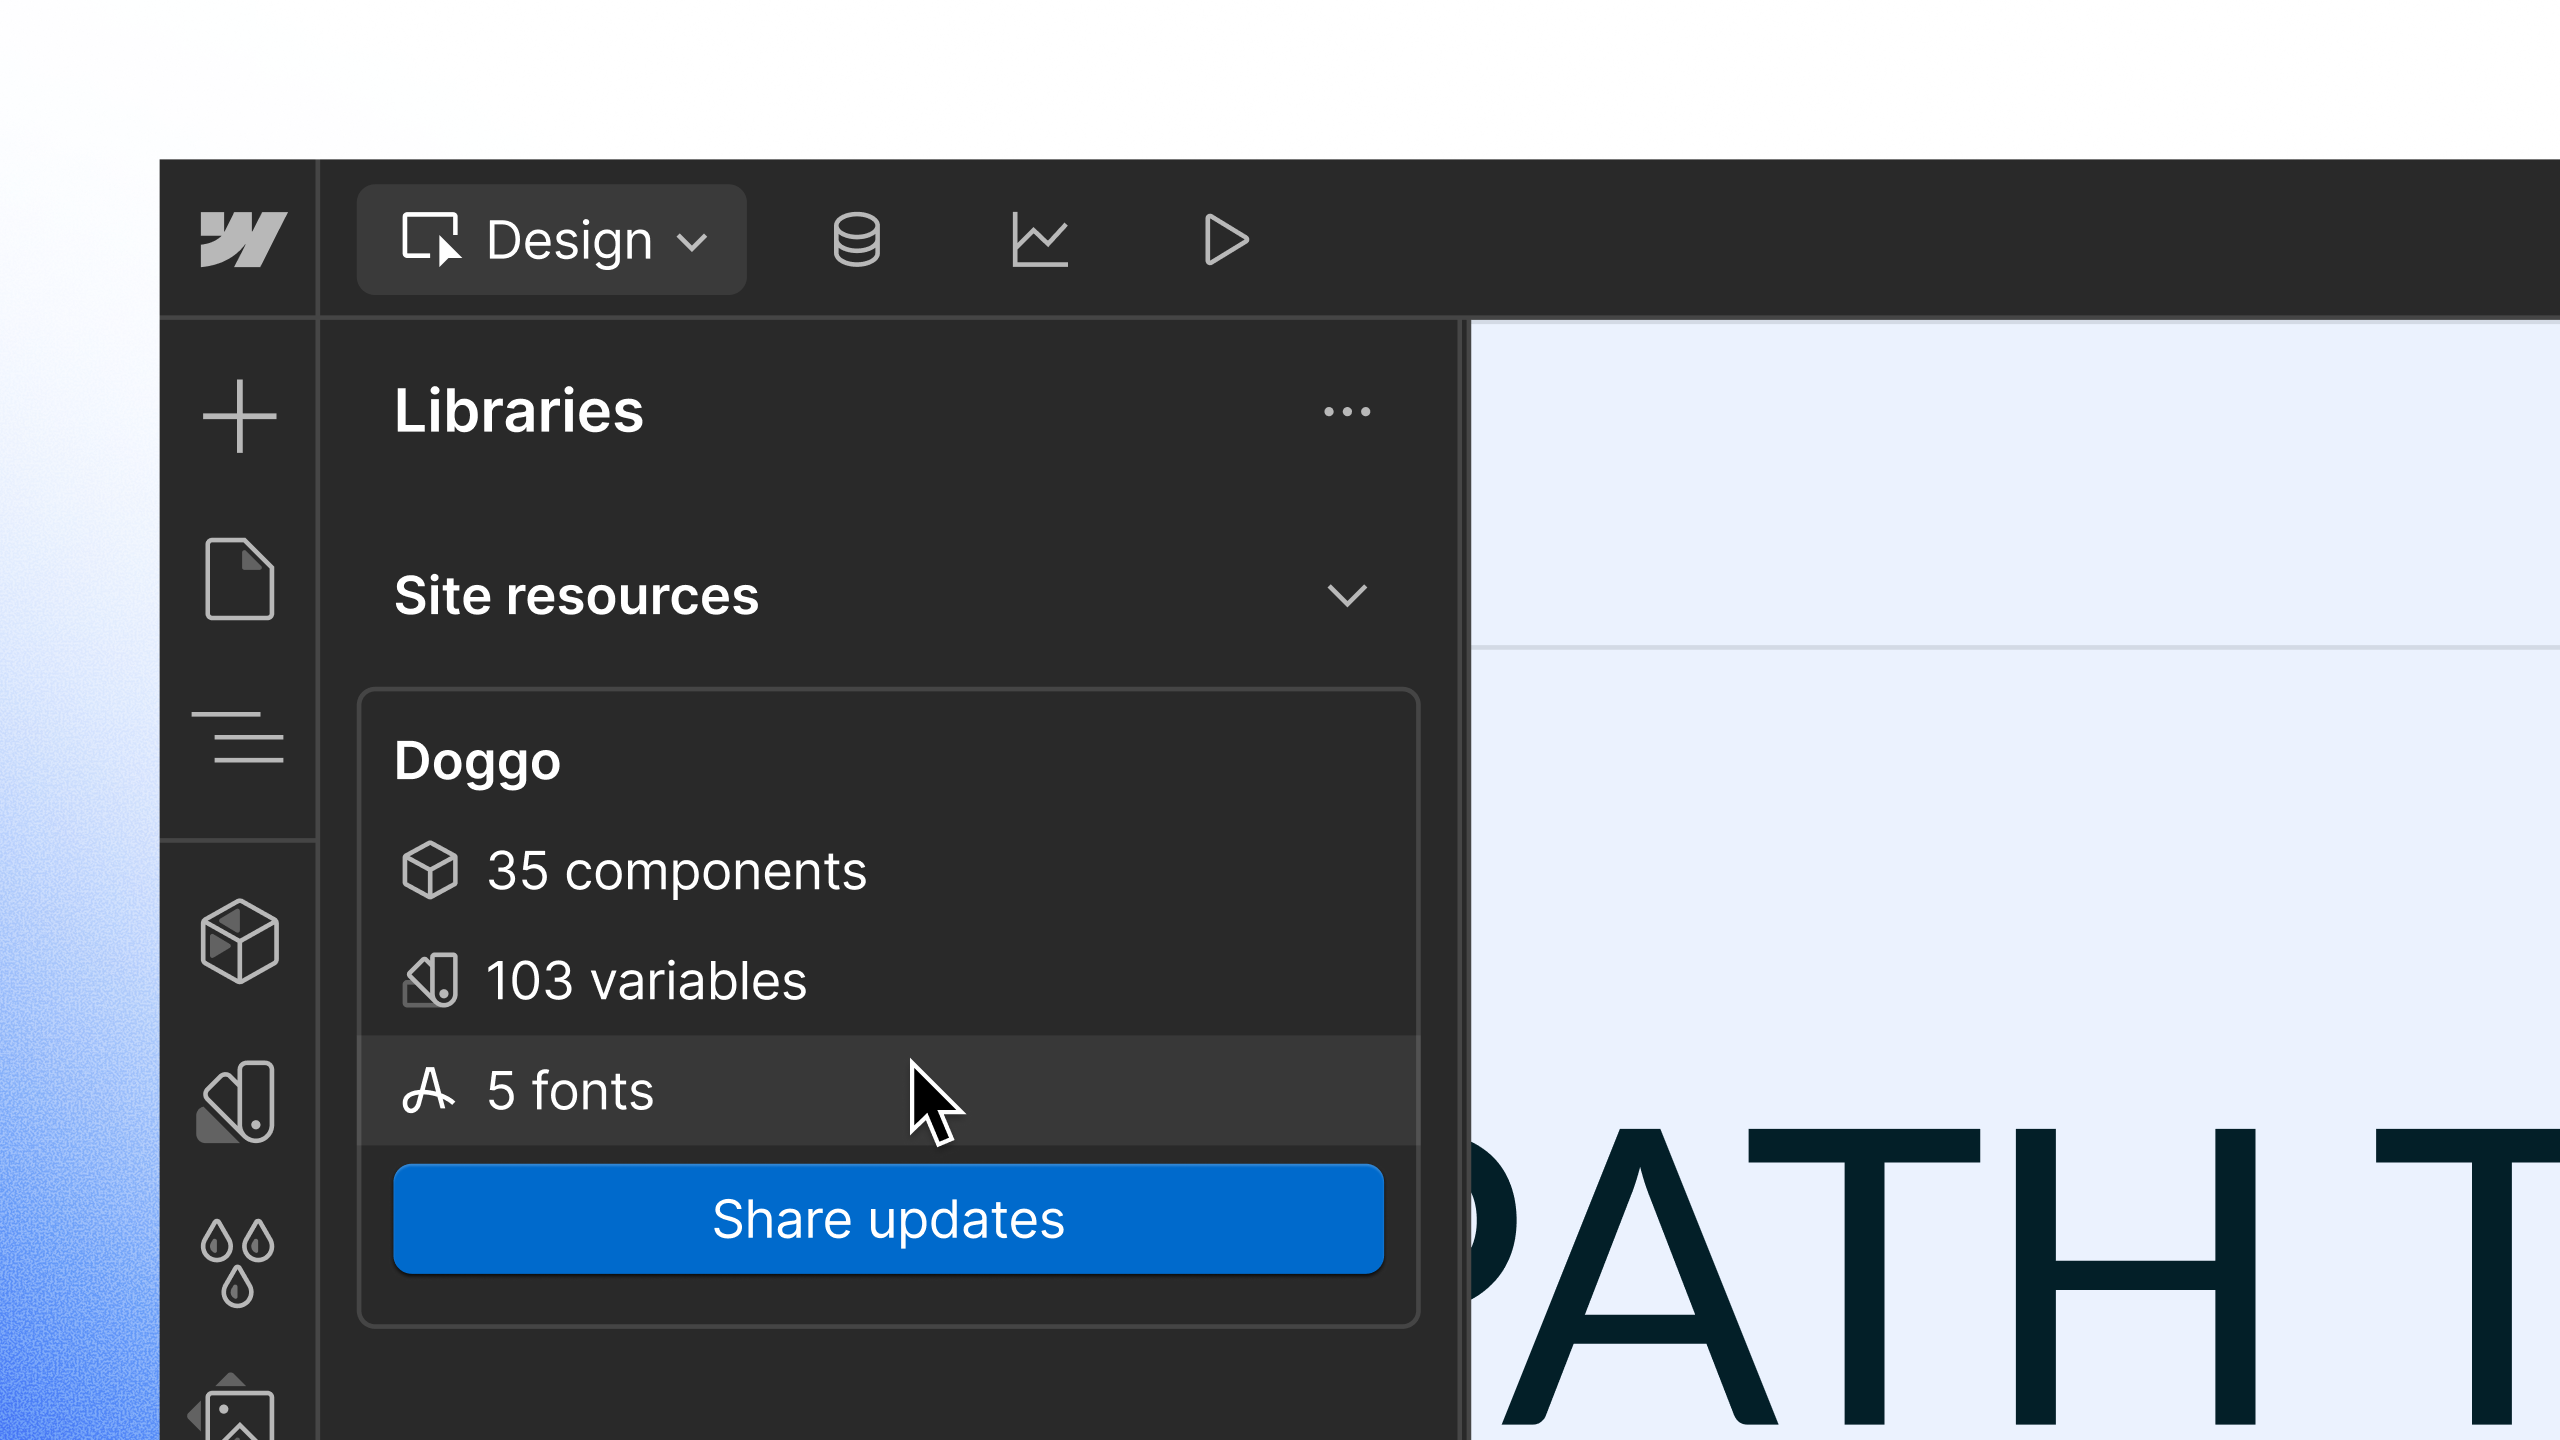Open the Variables icon in sidebar

pos(236,1102)
